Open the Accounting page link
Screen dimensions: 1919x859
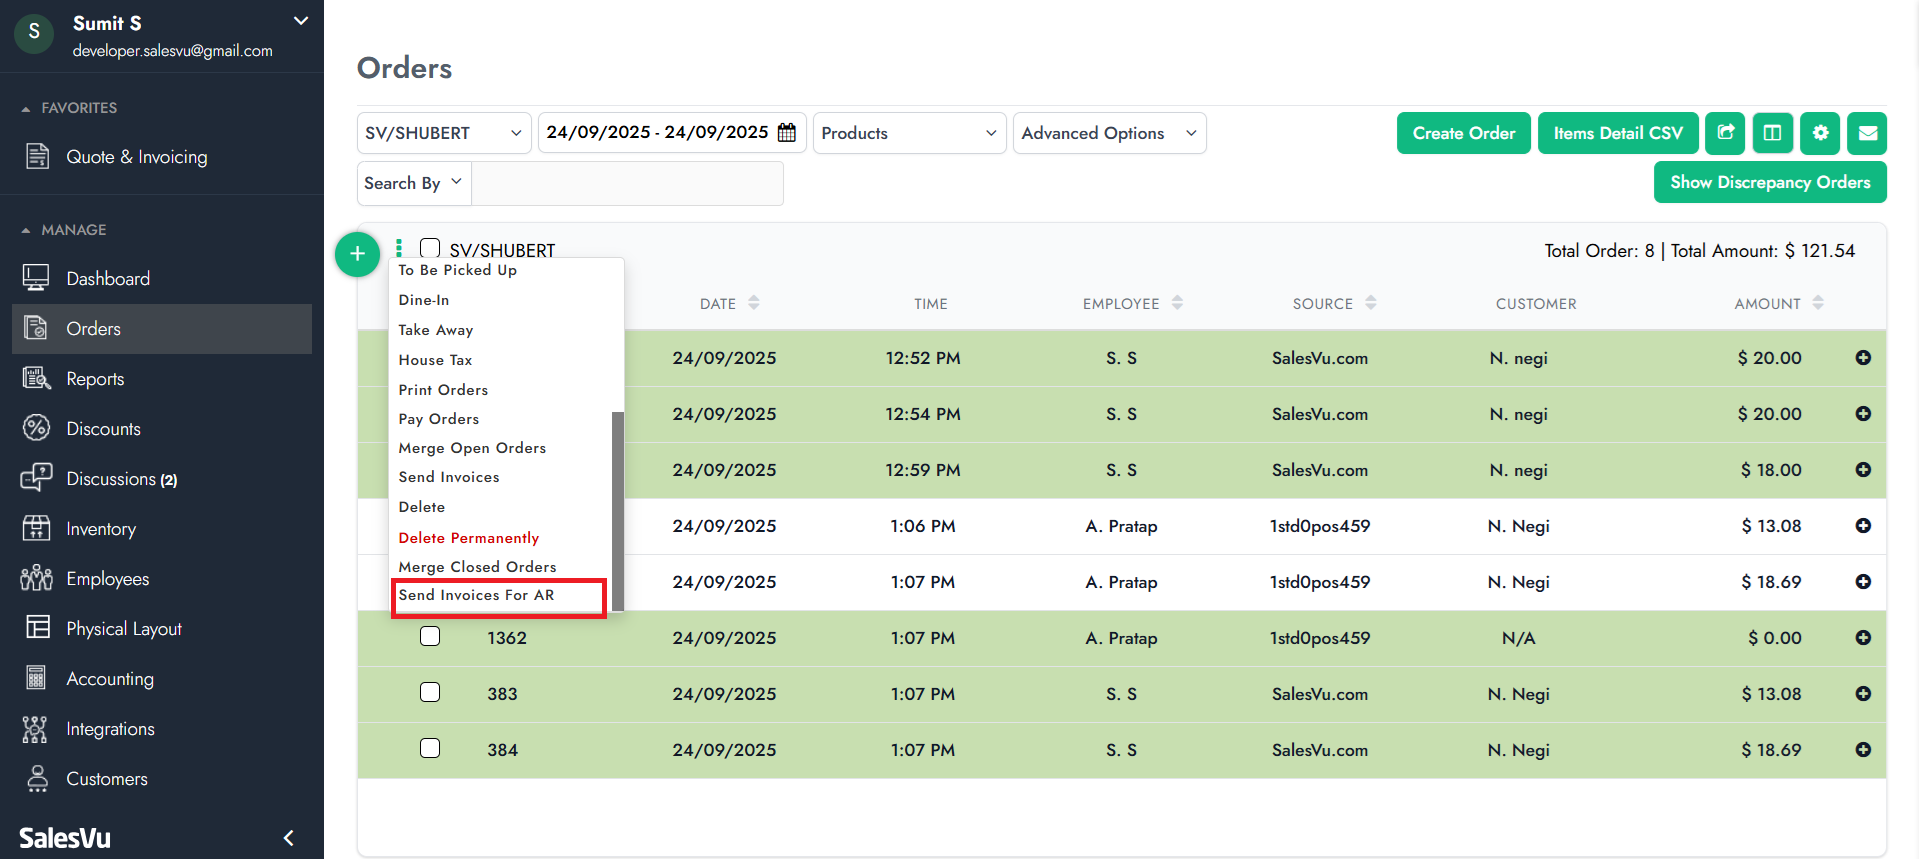tap(110, 679)
